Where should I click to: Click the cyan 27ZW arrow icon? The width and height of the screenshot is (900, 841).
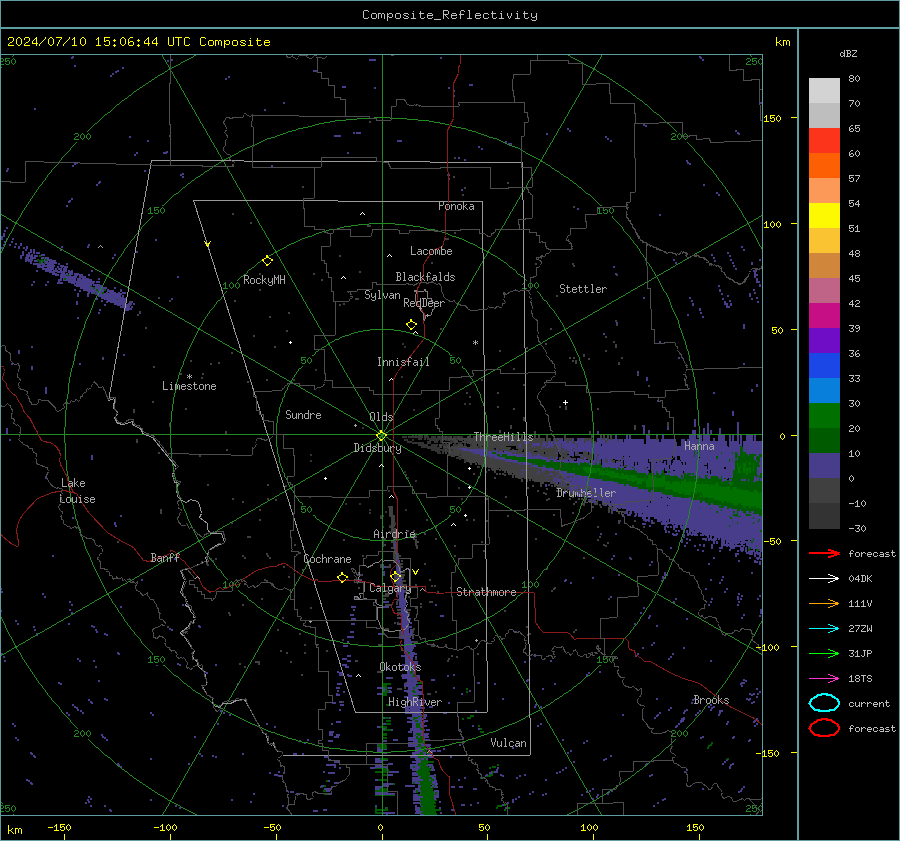point(824,629)
